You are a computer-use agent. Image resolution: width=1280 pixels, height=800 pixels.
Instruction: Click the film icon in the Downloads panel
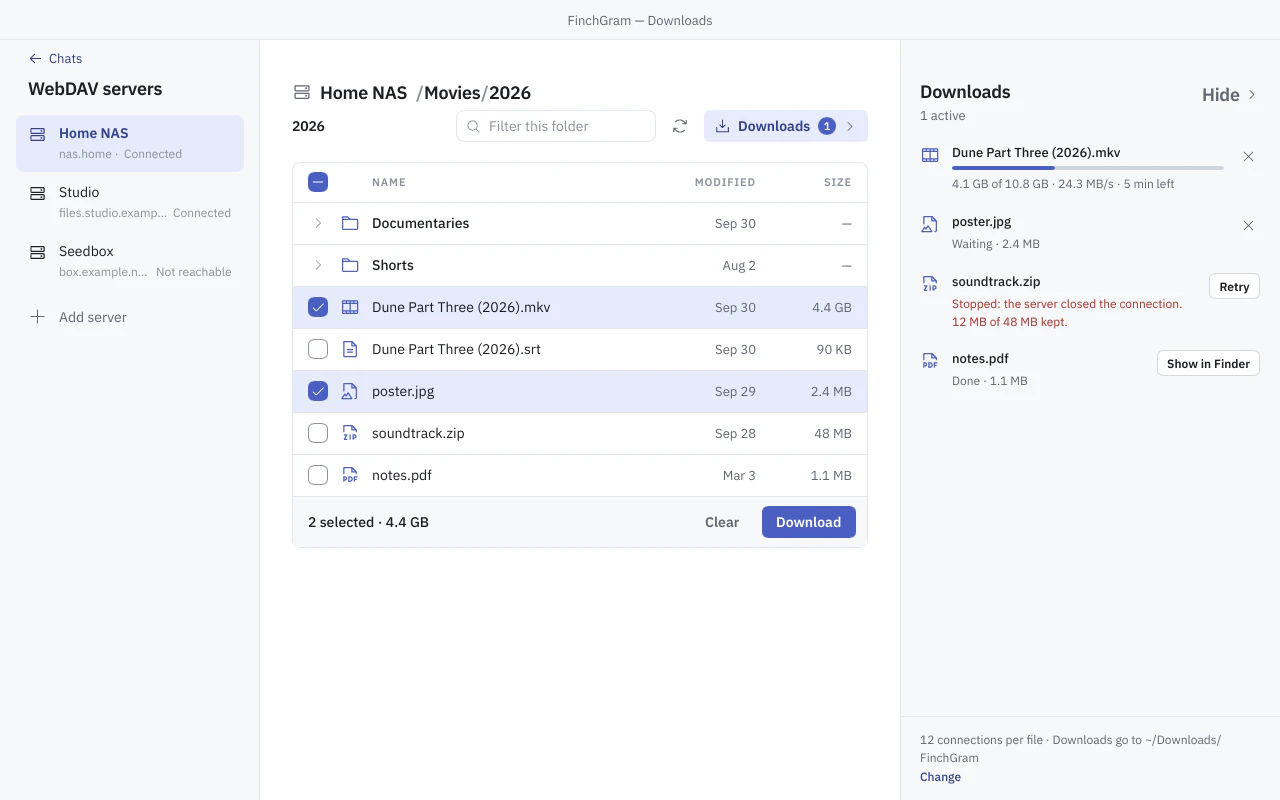[x=930, y=155]
